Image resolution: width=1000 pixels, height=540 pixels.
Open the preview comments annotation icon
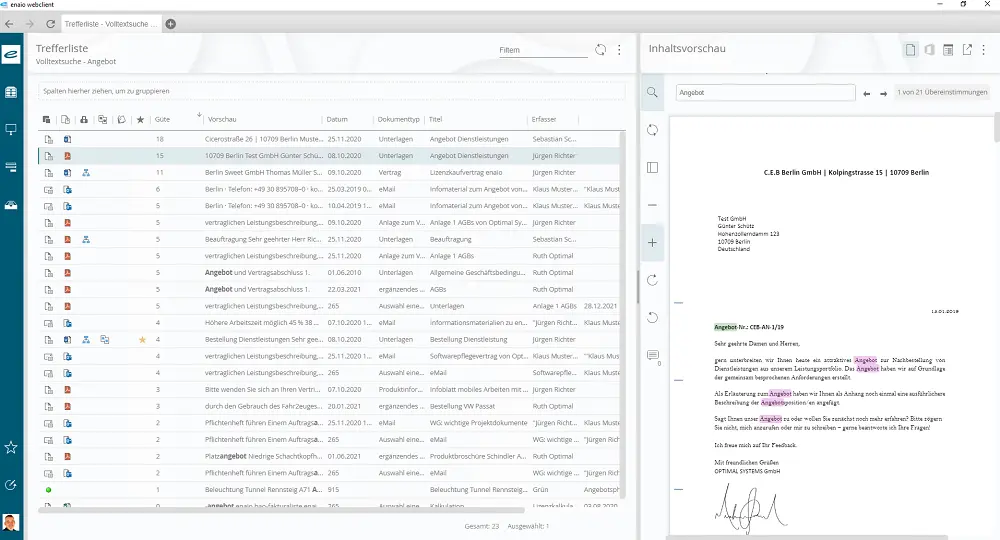click(653, 356)
